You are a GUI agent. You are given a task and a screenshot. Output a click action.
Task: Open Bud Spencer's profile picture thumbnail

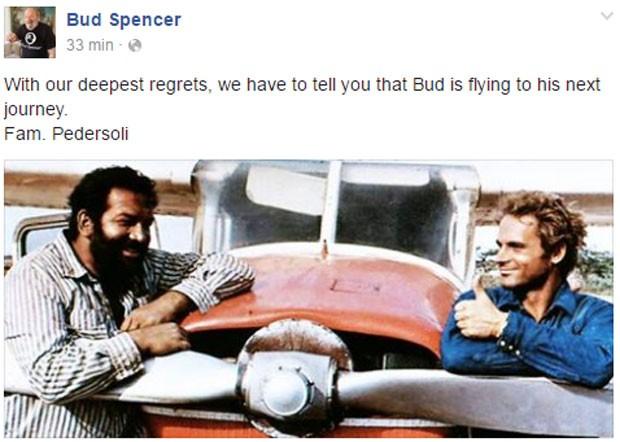(x=30, y=32)
